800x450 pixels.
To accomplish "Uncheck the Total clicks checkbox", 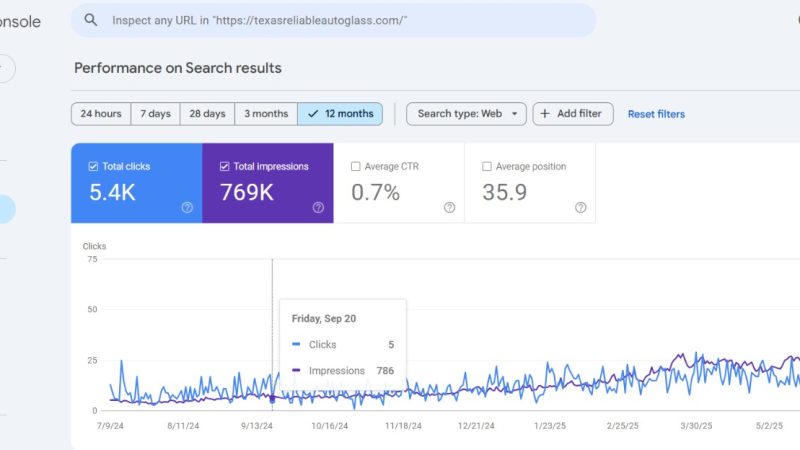I will click(93, 166).
